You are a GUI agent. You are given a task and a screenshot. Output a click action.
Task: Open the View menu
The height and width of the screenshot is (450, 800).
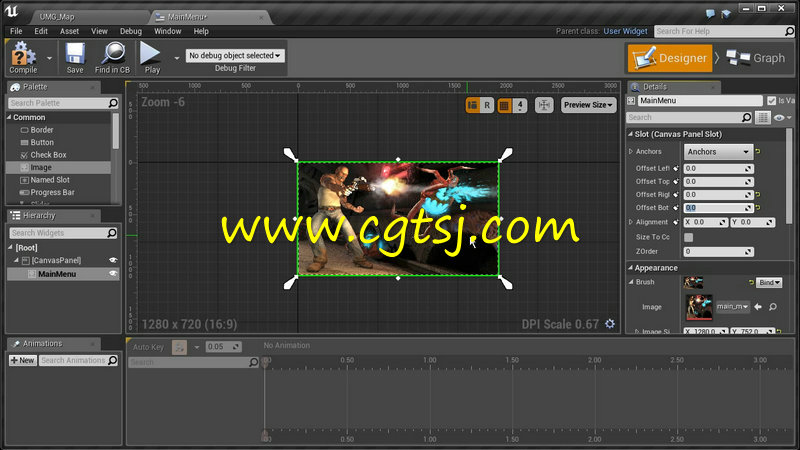[x=99, y=31]
